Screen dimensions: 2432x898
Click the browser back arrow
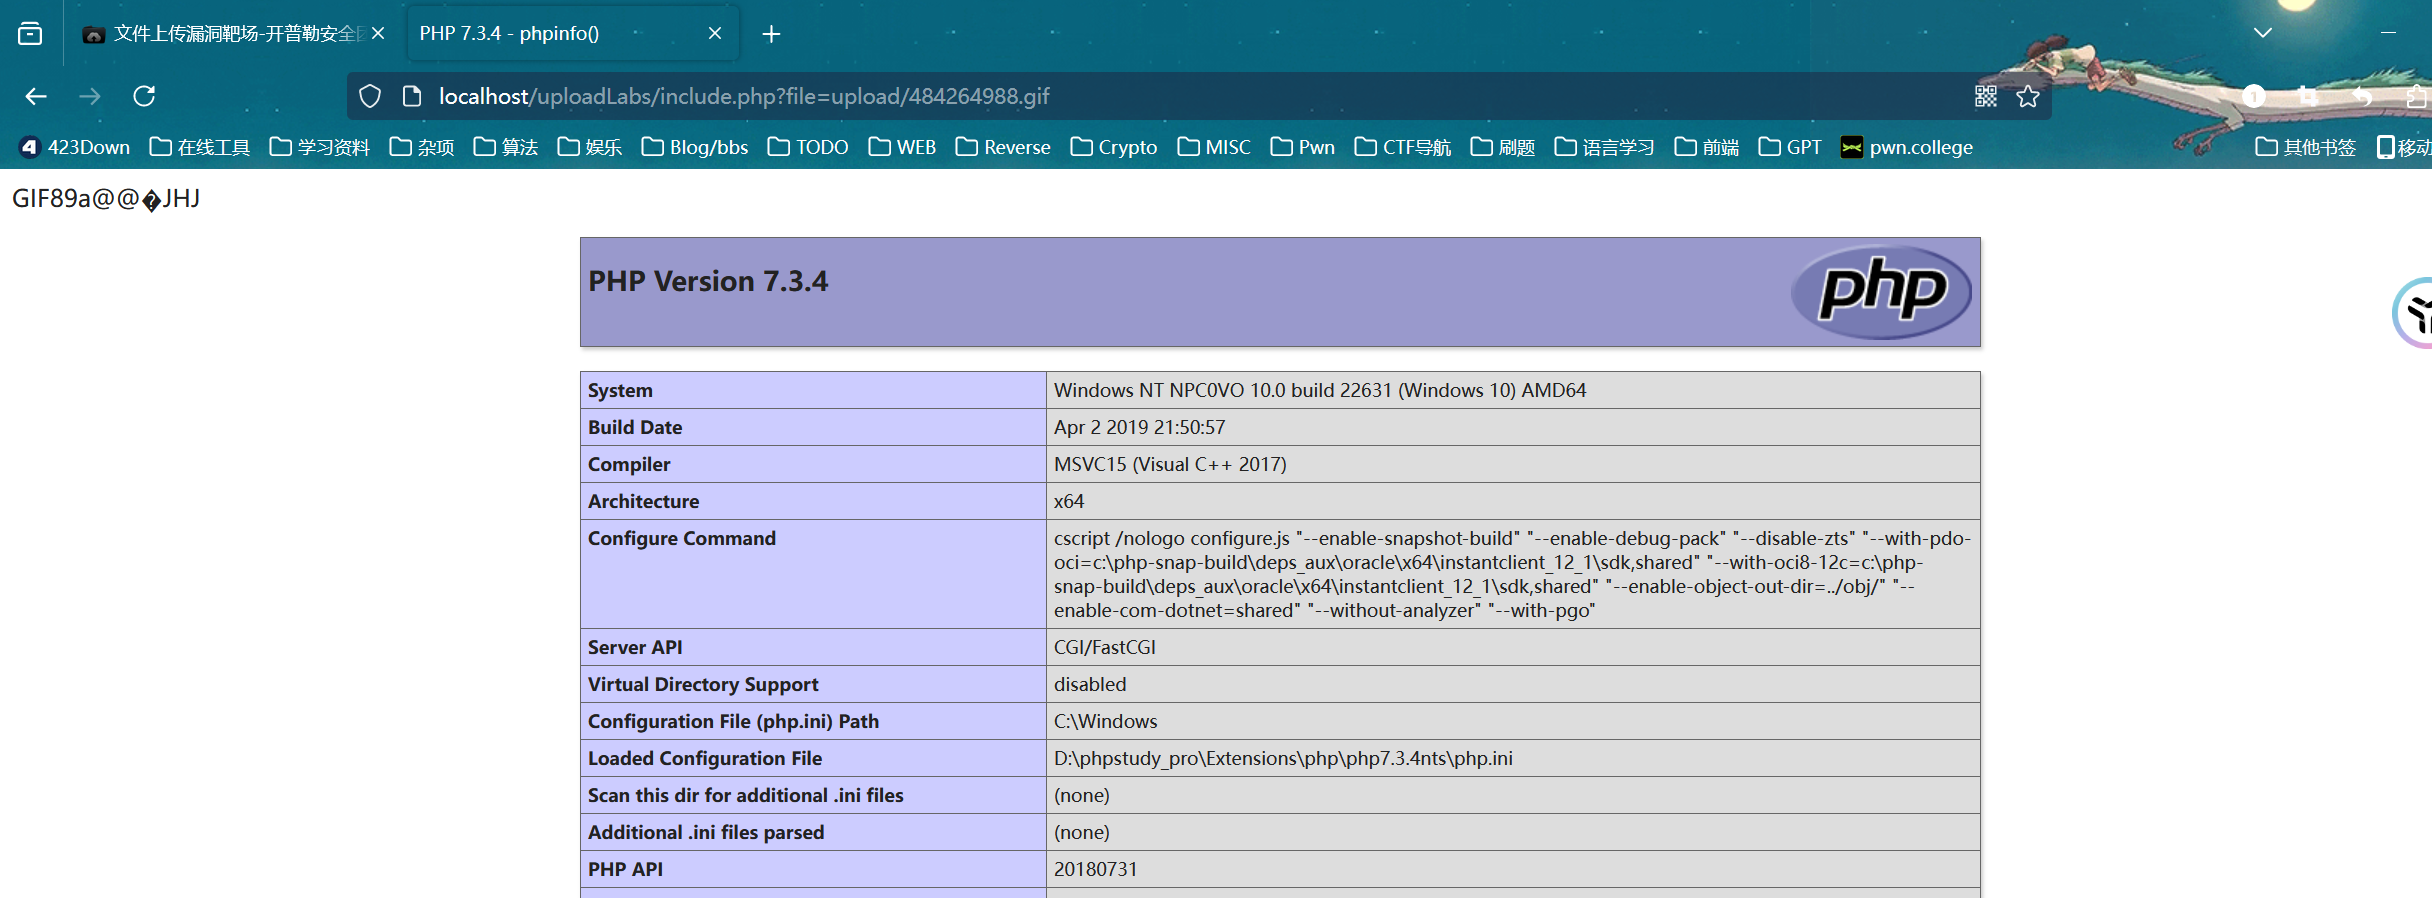click(36, 96)
